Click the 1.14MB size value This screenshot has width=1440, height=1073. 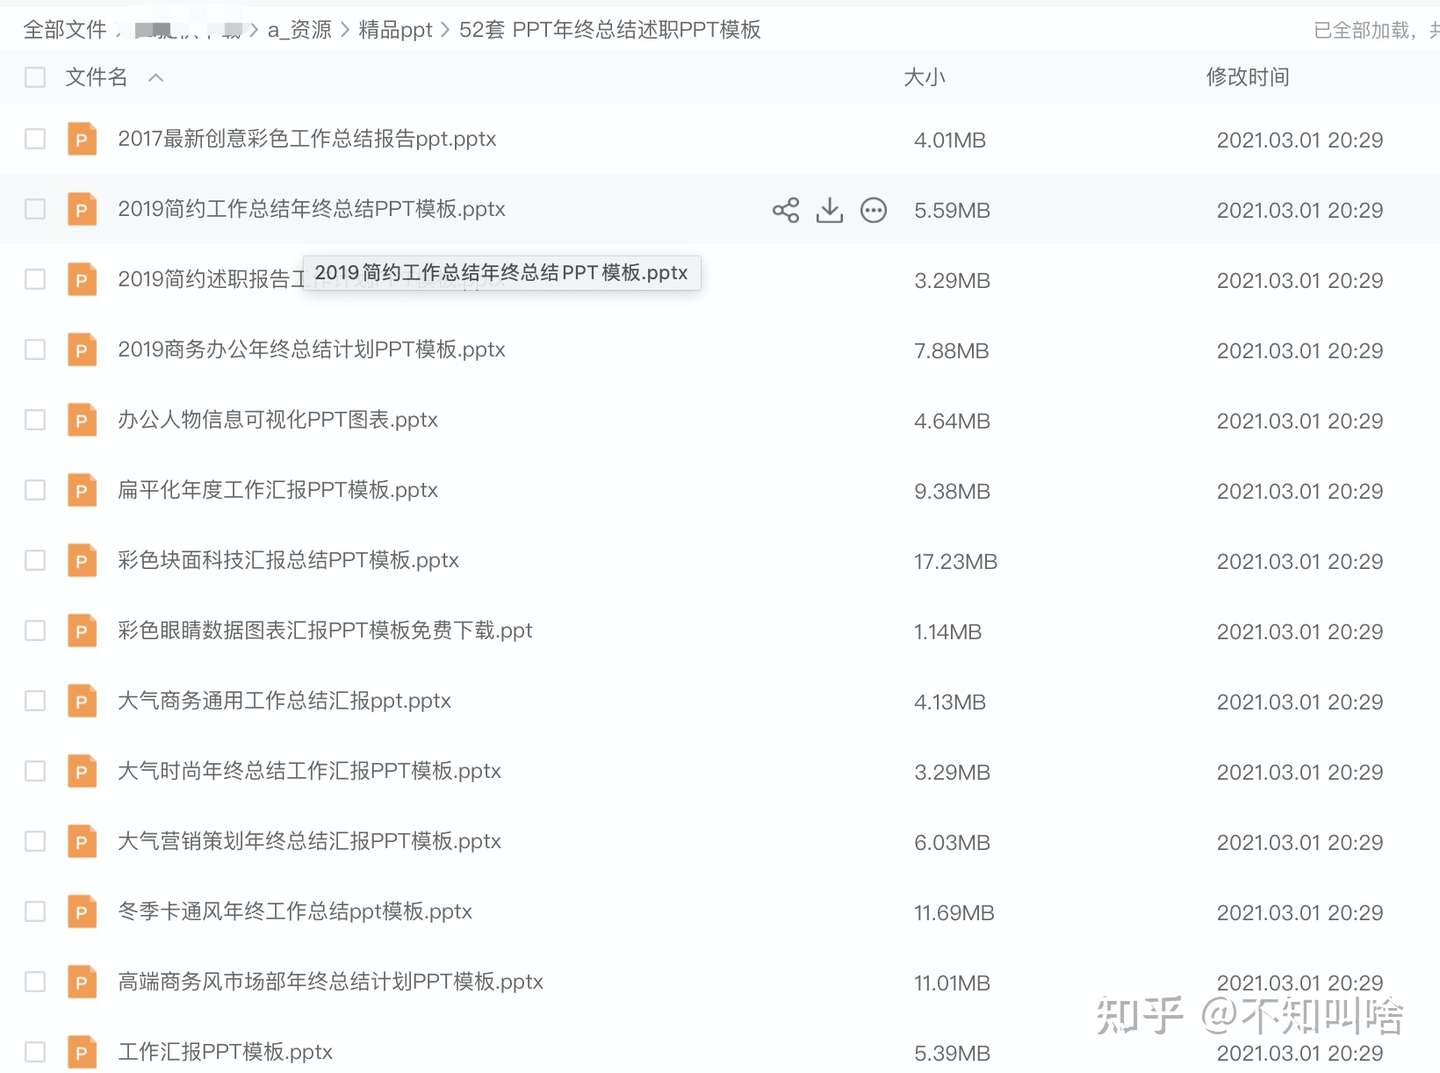[x=948, y=632]
